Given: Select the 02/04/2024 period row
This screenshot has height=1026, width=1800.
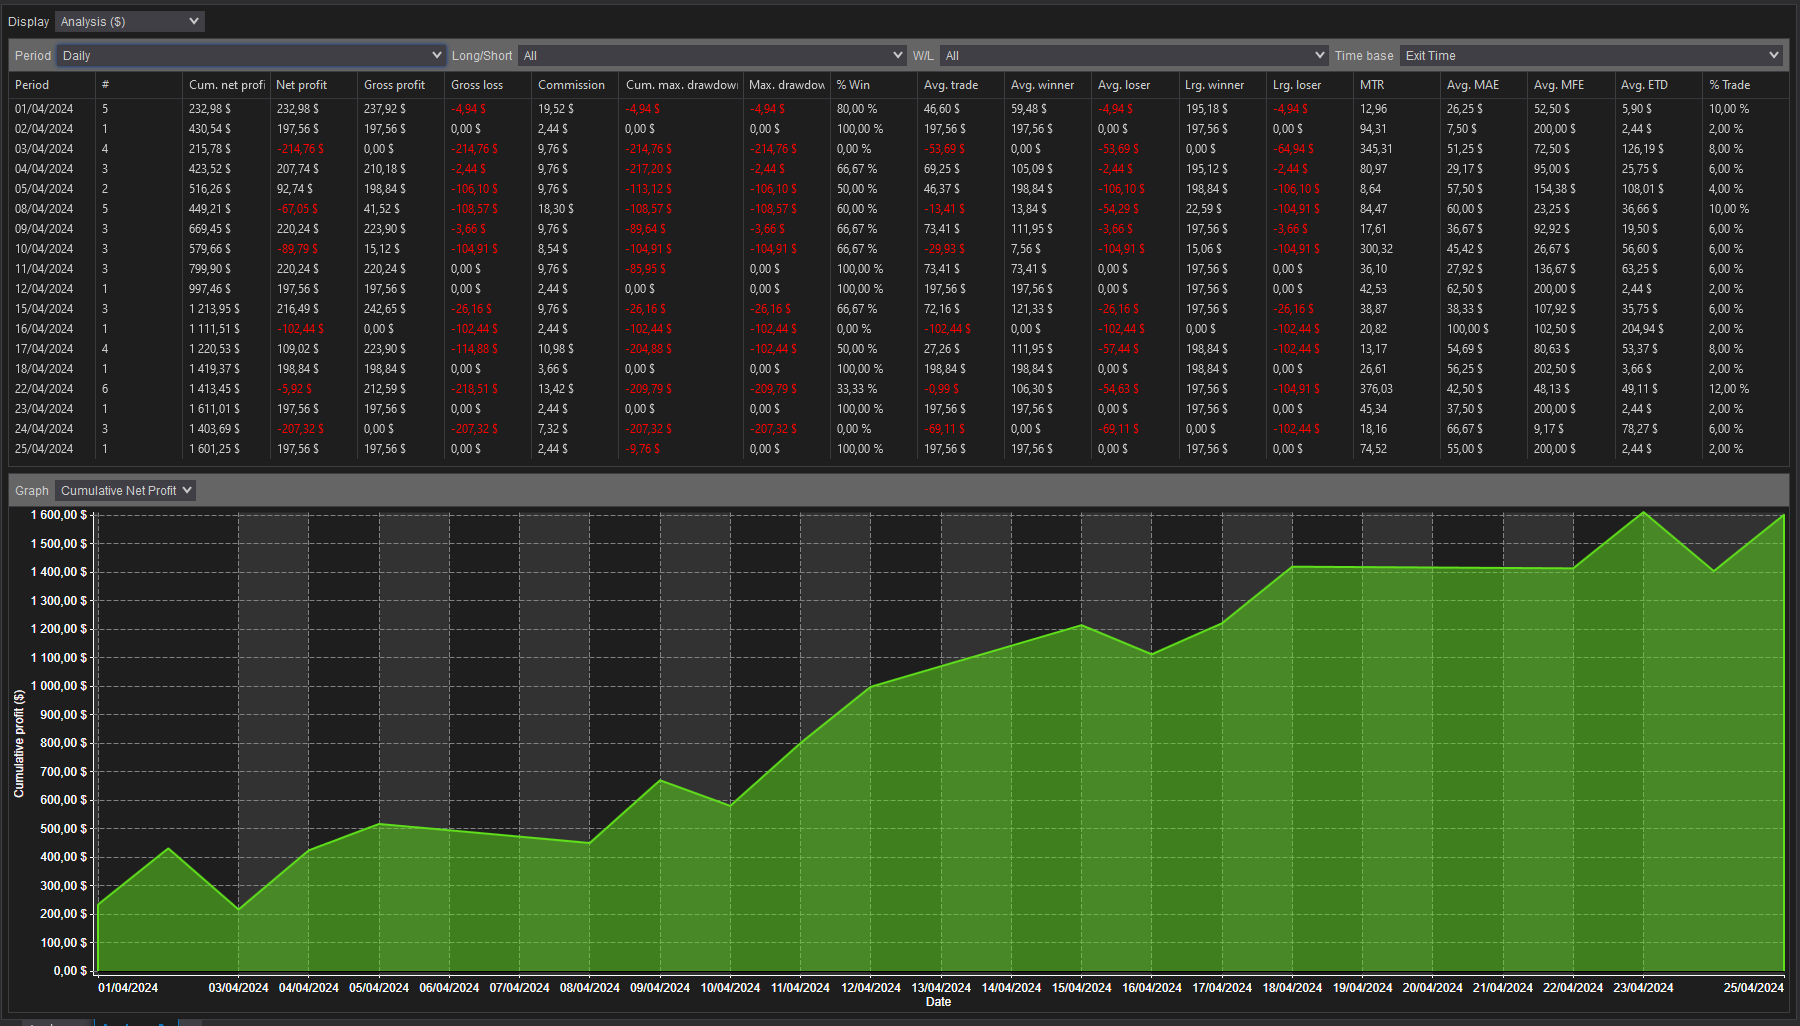Looking at the screenshot, I should click(899, 129).
